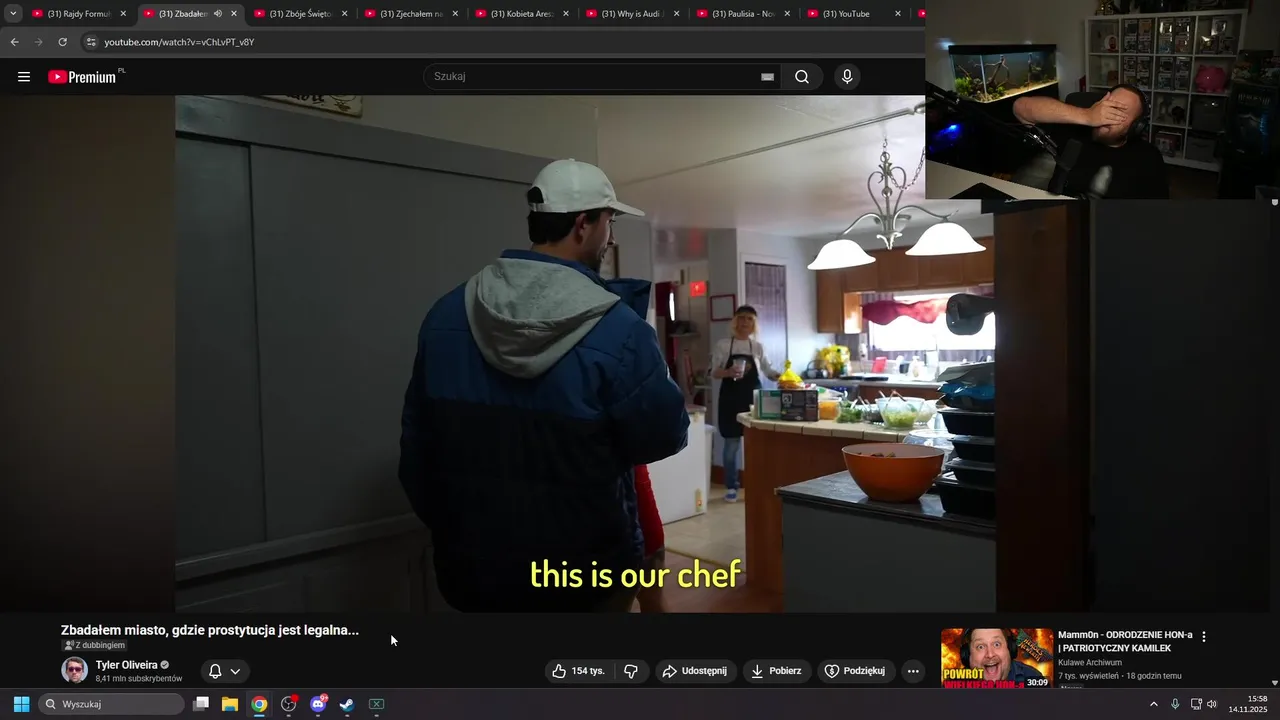
Task: Show hidden system tray icons
Action: tap(1153, 704)
